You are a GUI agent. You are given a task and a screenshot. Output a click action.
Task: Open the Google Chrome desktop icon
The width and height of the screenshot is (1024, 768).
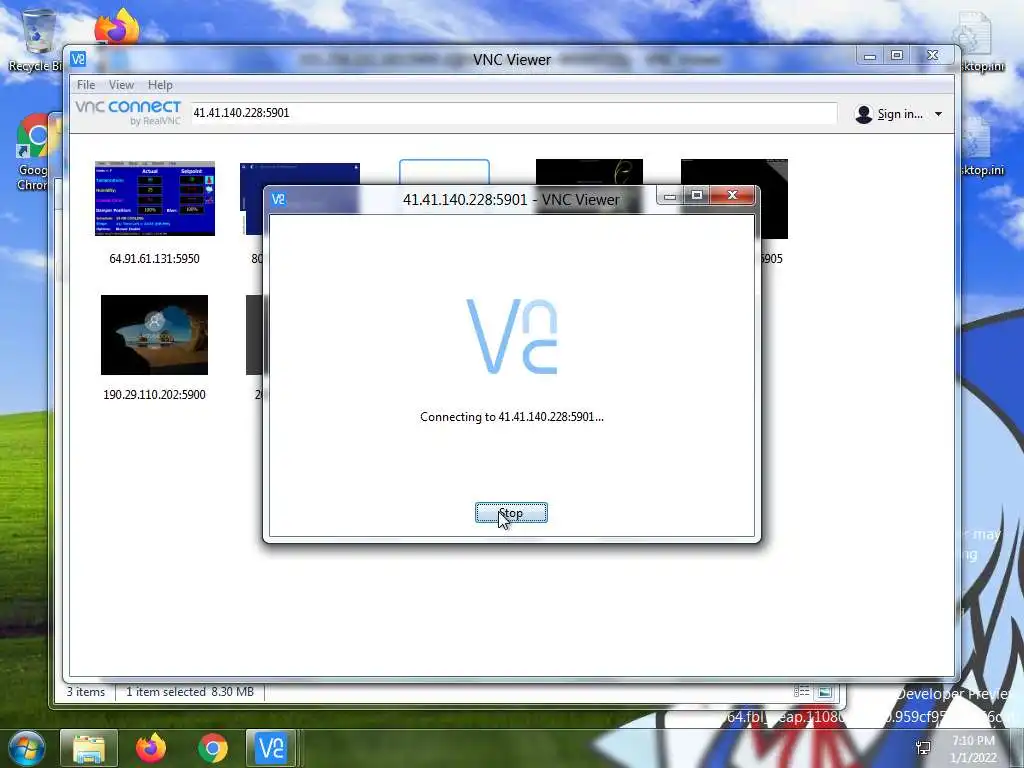pos(34,152)
